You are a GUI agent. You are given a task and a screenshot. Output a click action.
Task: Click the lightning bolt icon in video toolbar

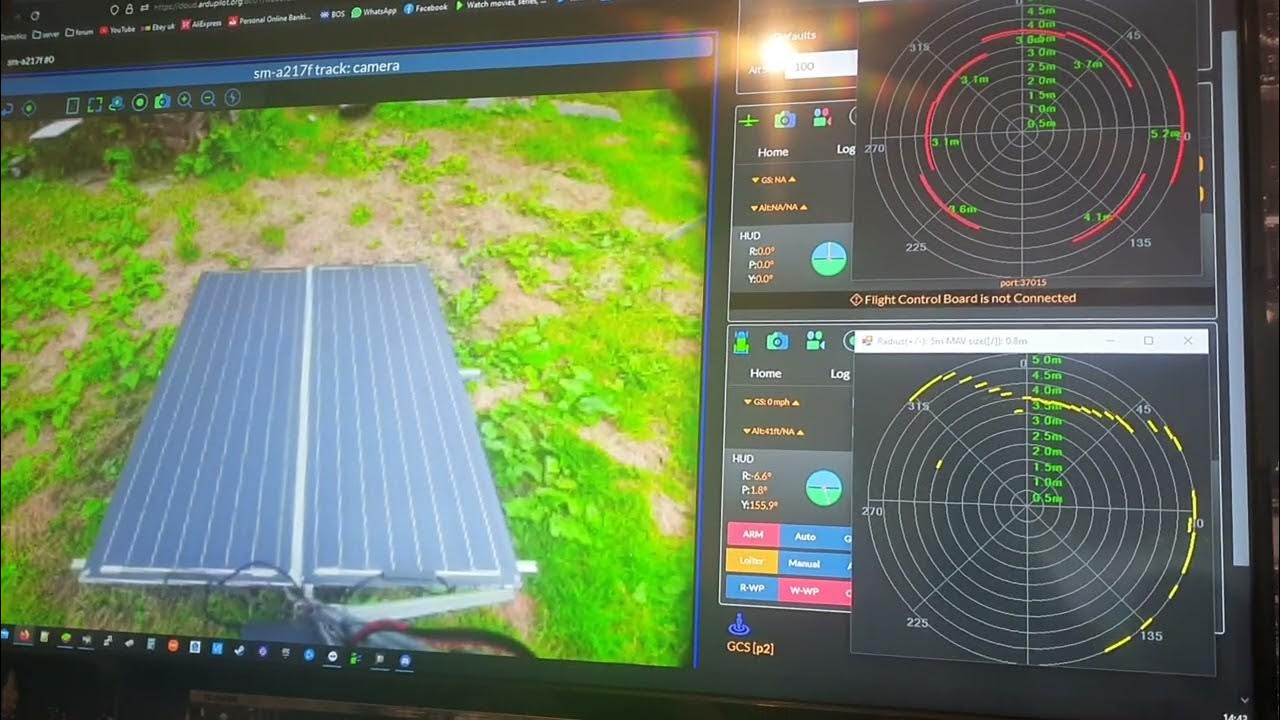232,98
